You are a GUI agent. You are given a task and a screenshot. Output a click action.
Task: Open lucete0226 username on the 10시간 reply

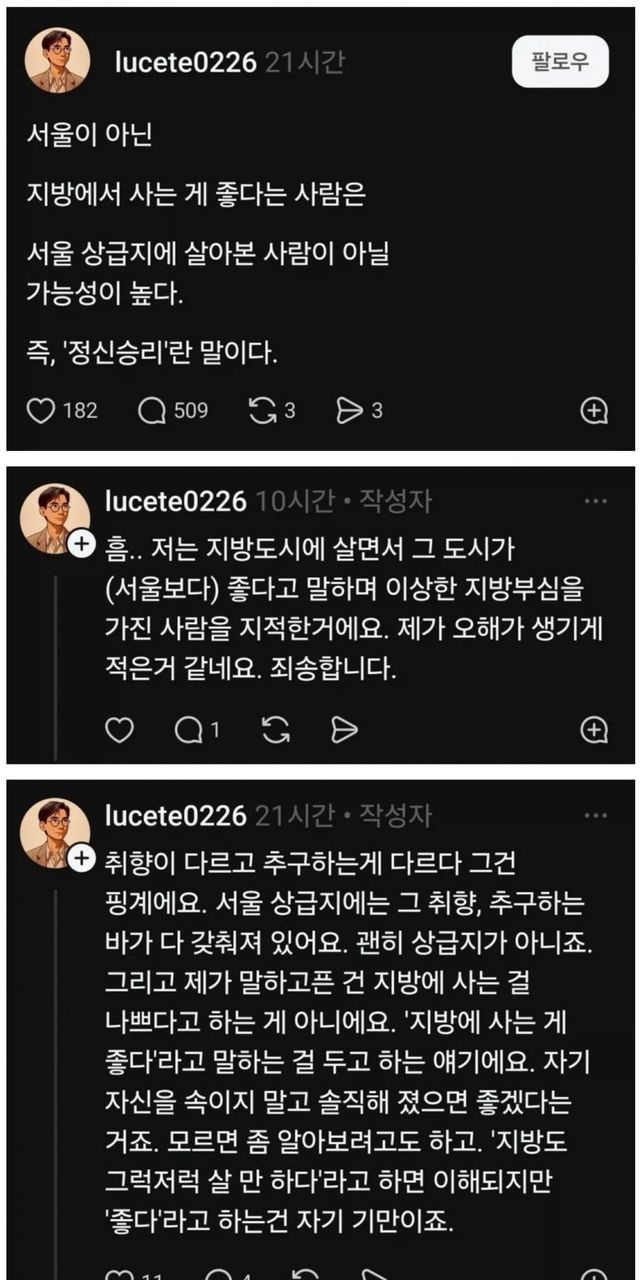(x=175, y=501)
